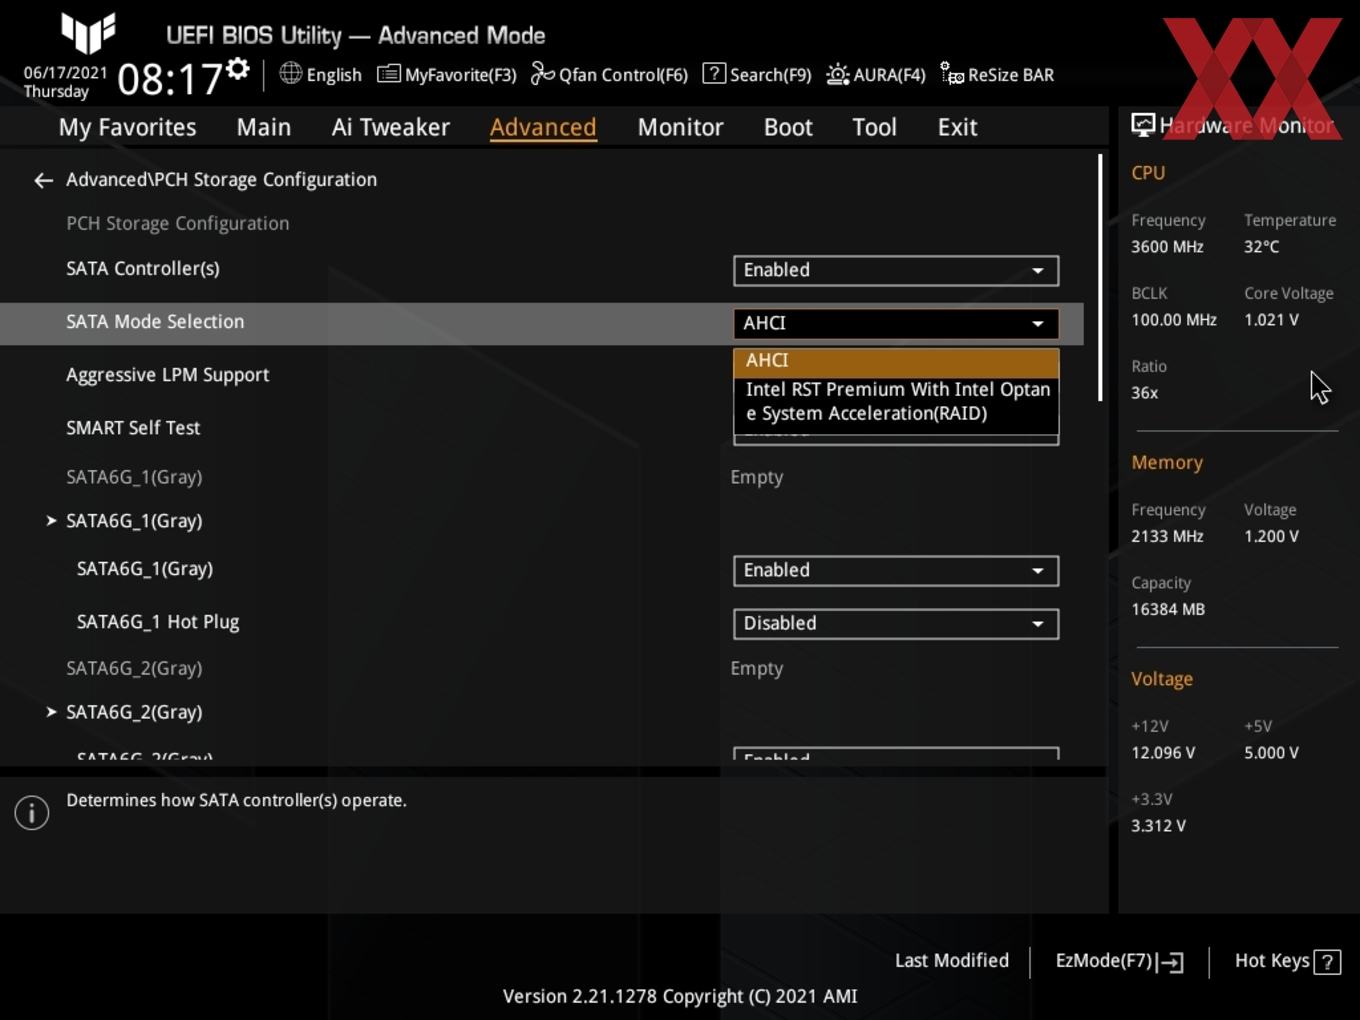Click Memory frequency value 2133 MHz
The width and height of the screenshot is (1360, 1020).
[1167, 536]
